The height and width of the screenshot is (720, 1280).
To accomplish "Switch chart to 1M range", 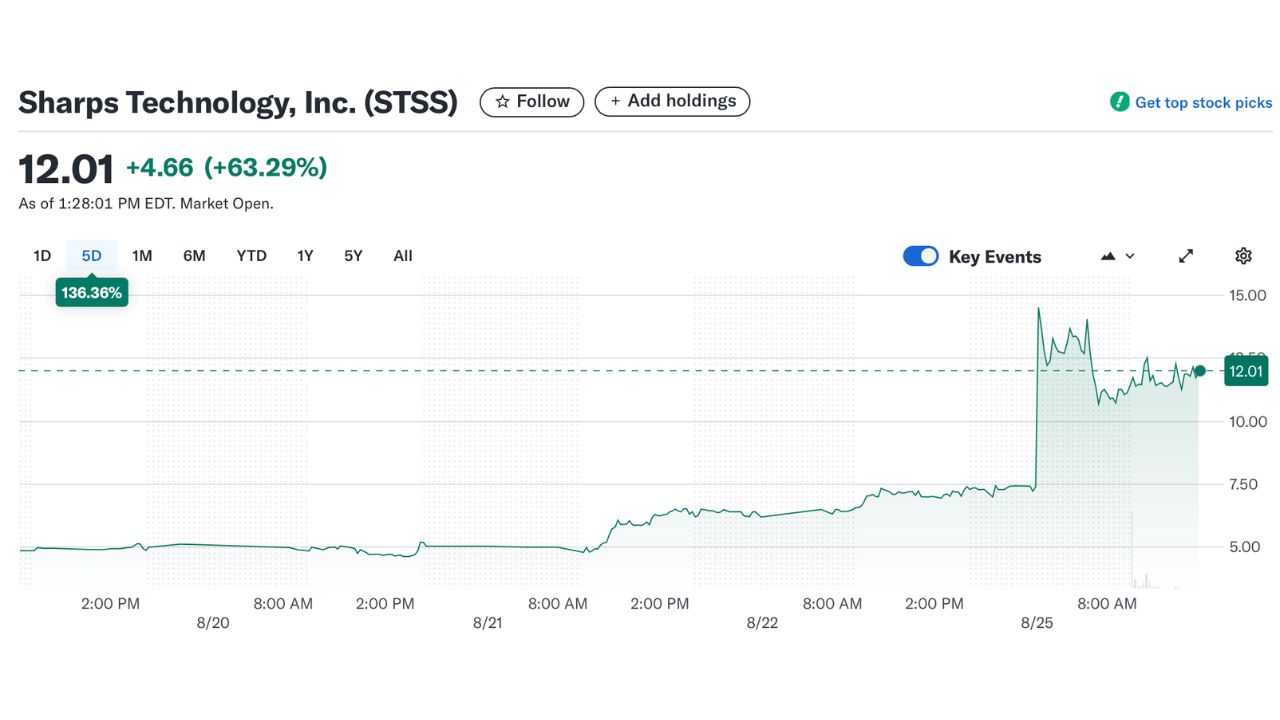I will pyautogui.click(x=142, y=256).
